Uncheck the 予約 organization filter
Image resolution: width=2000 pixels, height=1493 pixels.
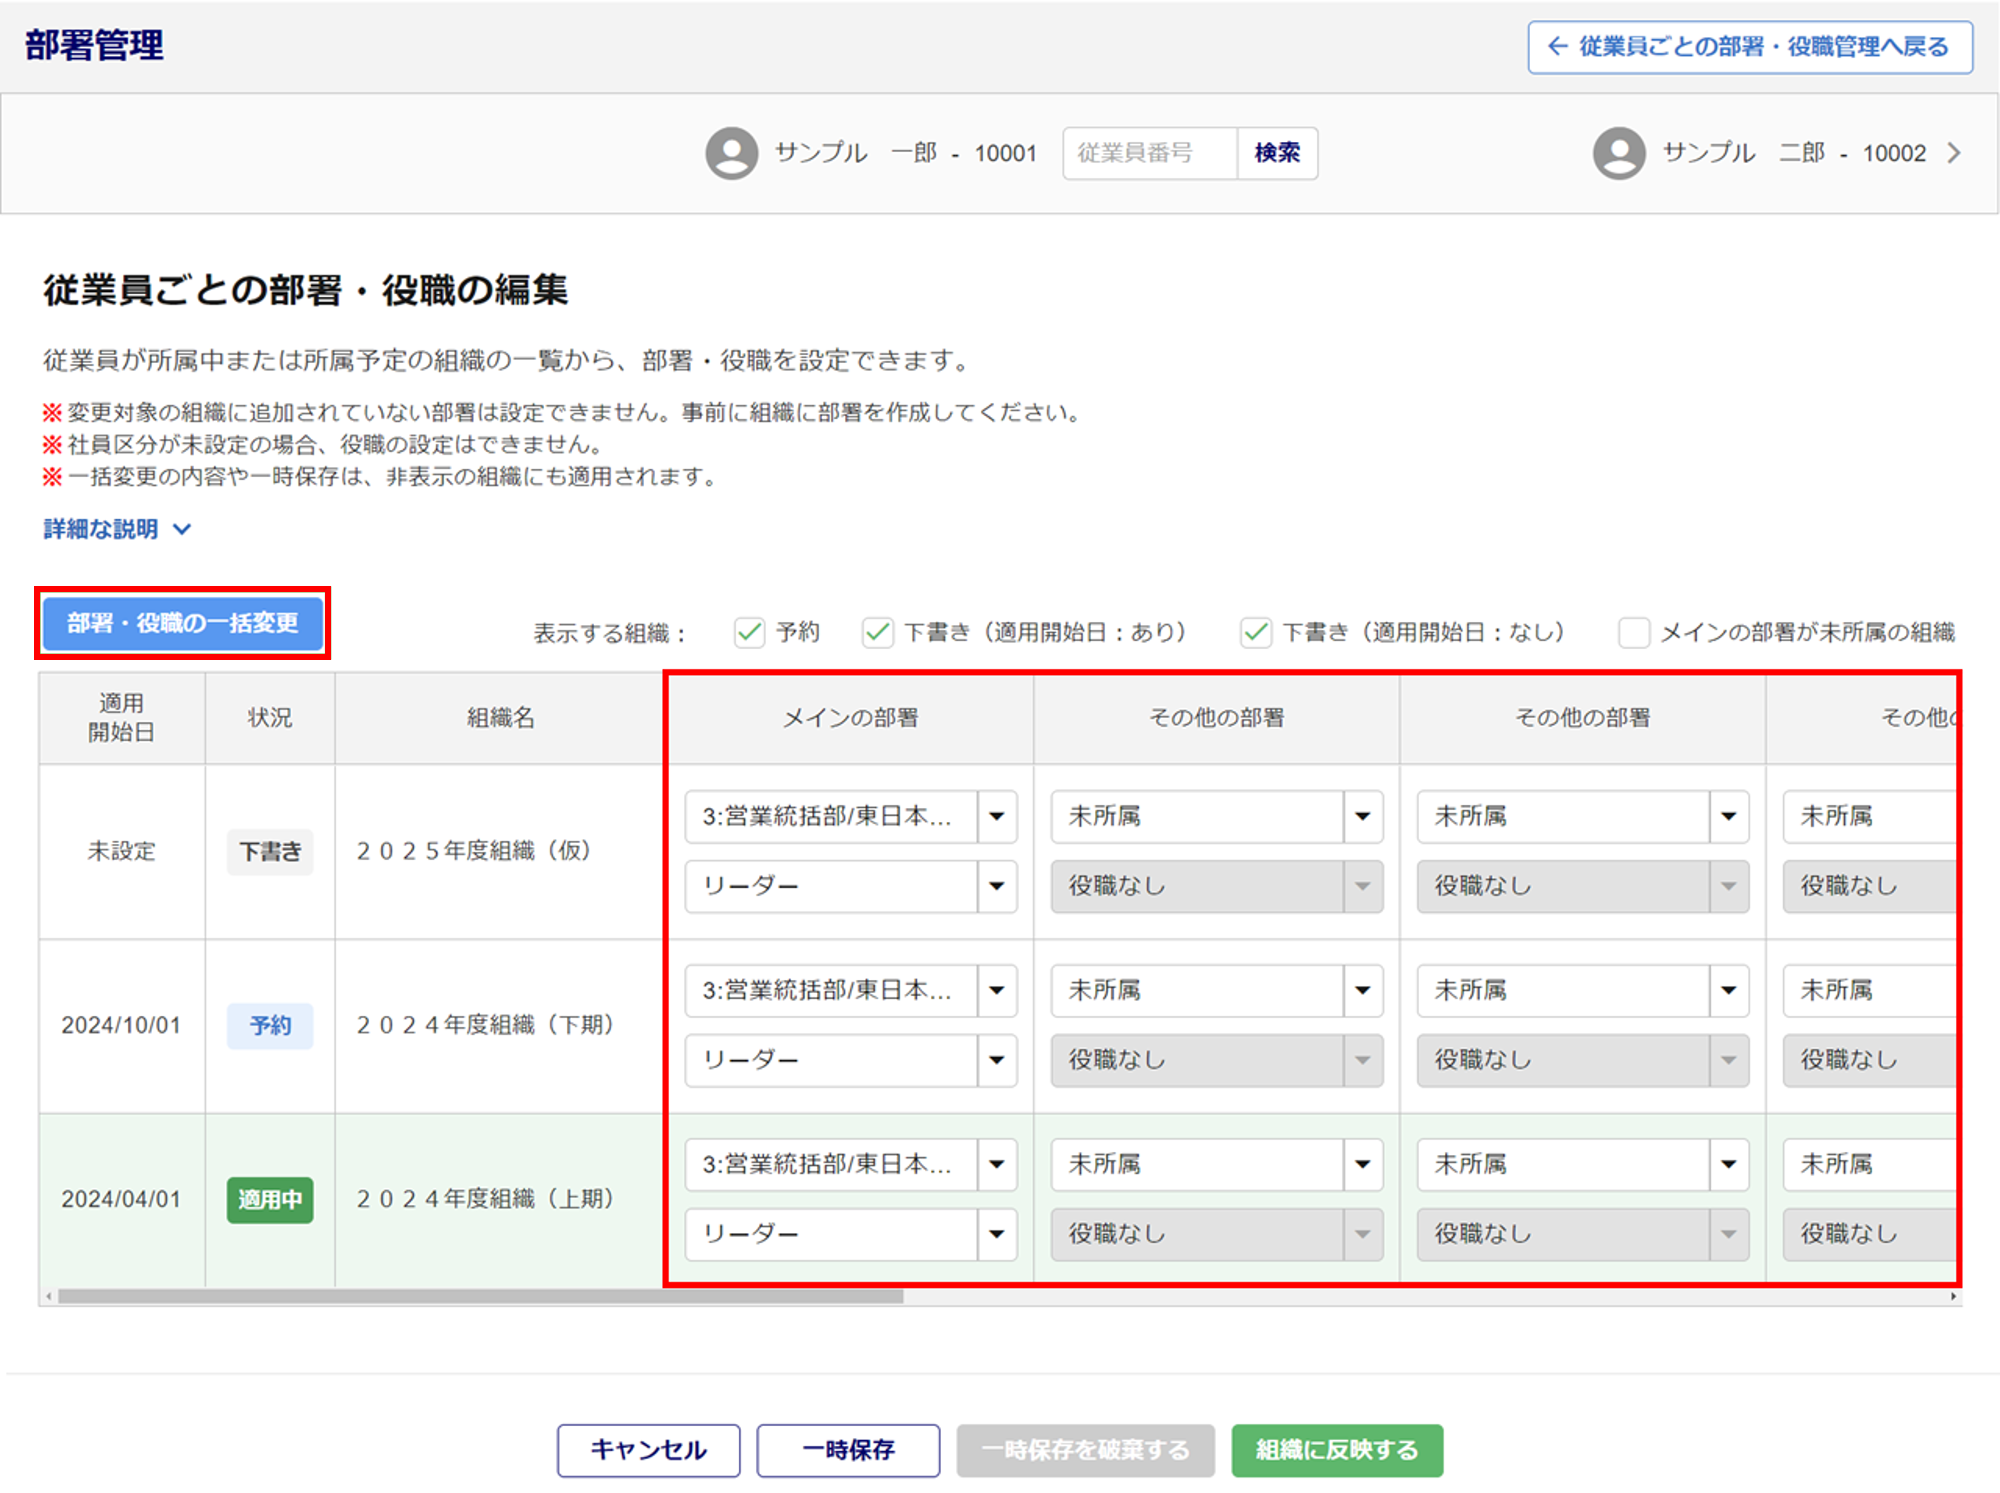tap(749, 632)
